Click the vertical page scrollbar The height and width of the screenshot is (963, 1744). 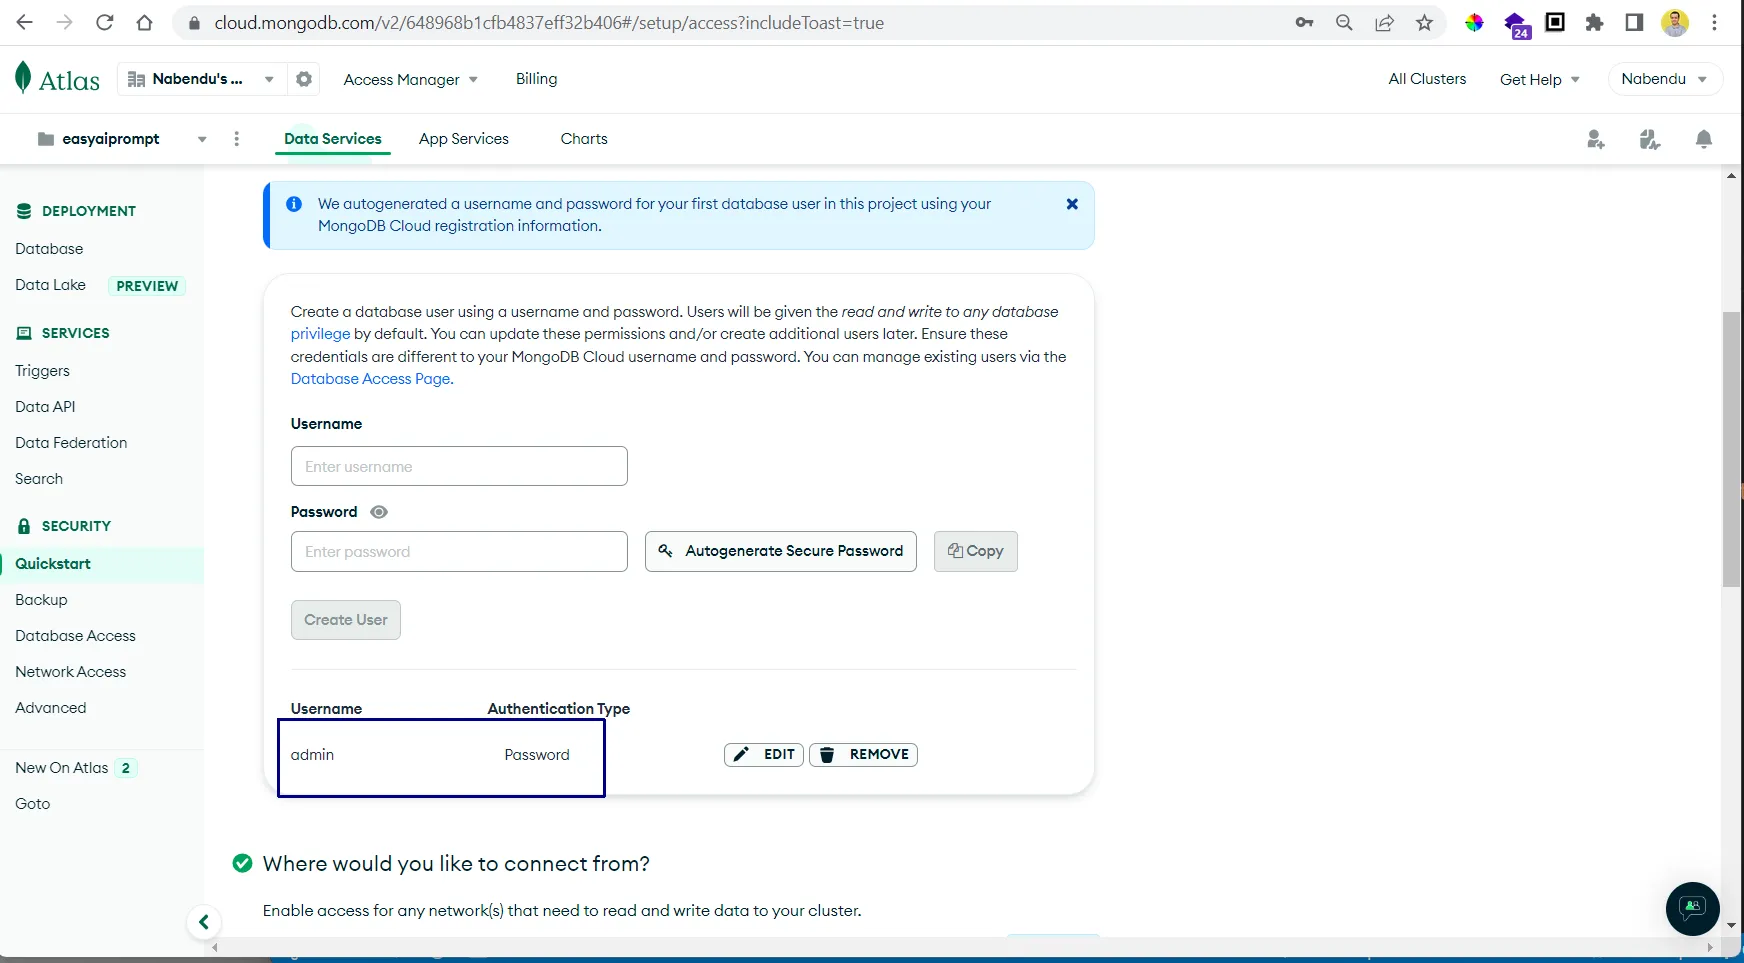[x=1731, y=450]
